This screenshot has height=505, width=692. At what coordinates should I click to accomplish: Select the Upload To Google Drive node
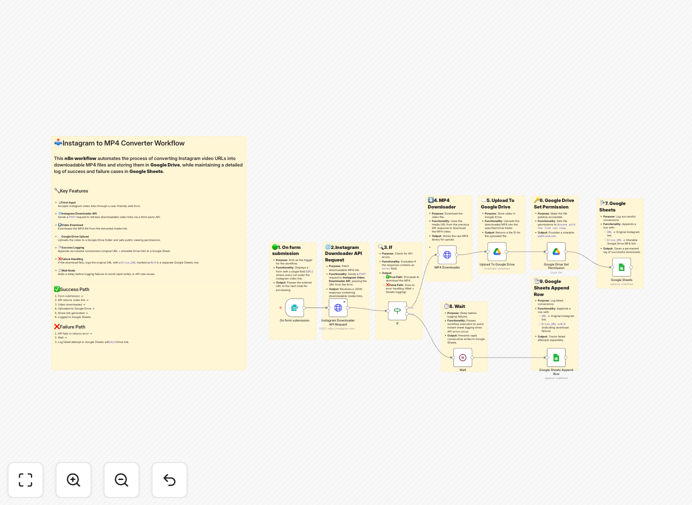tap(497, 252)
